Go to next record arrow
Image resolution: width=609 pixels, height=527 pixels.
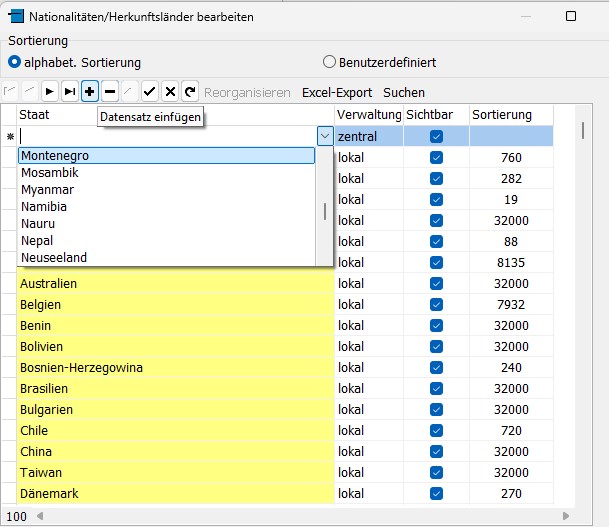(50, 92)
